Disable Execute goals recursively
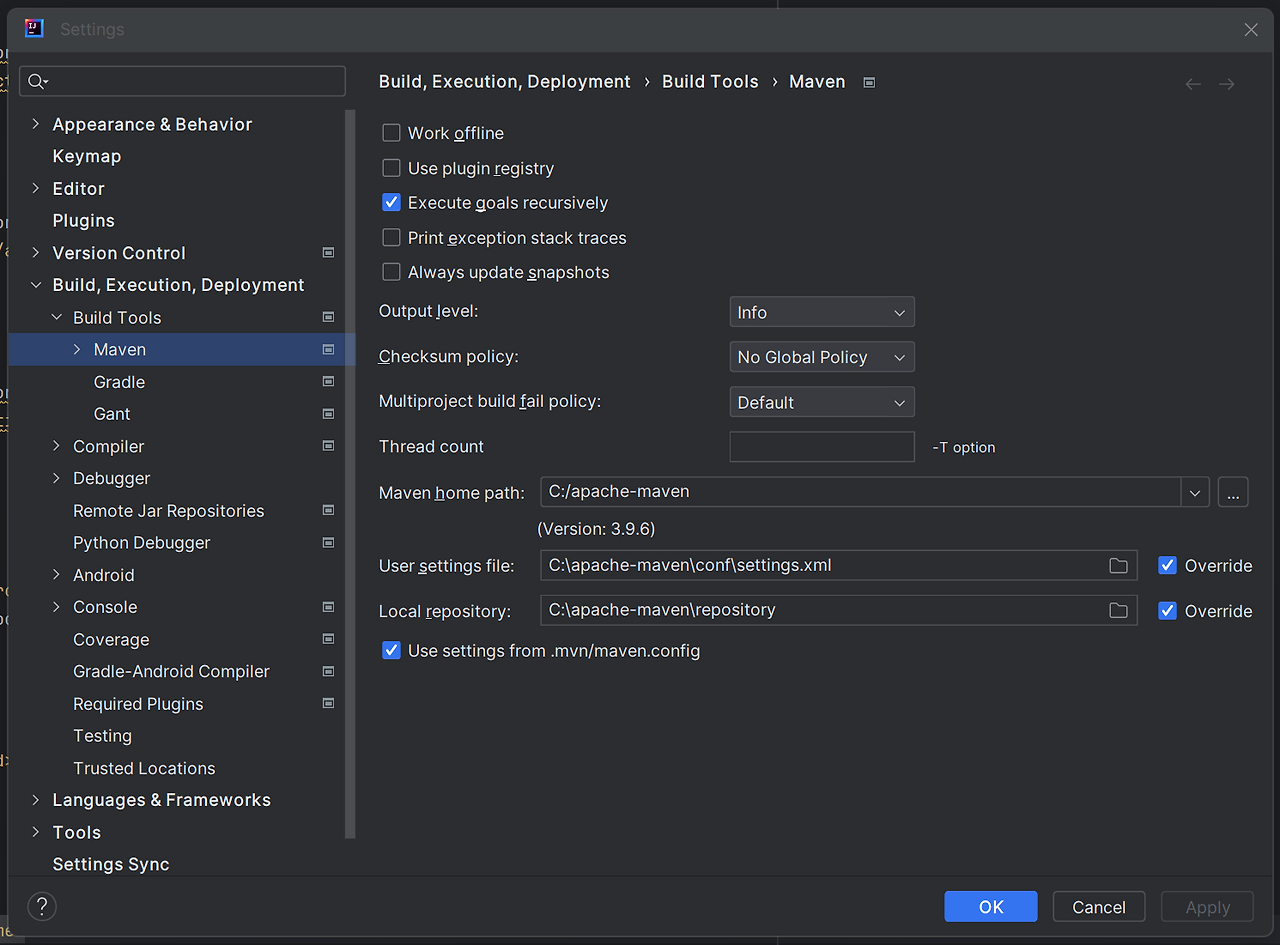This screenshot has width=1280, height=945. (391, 202)
